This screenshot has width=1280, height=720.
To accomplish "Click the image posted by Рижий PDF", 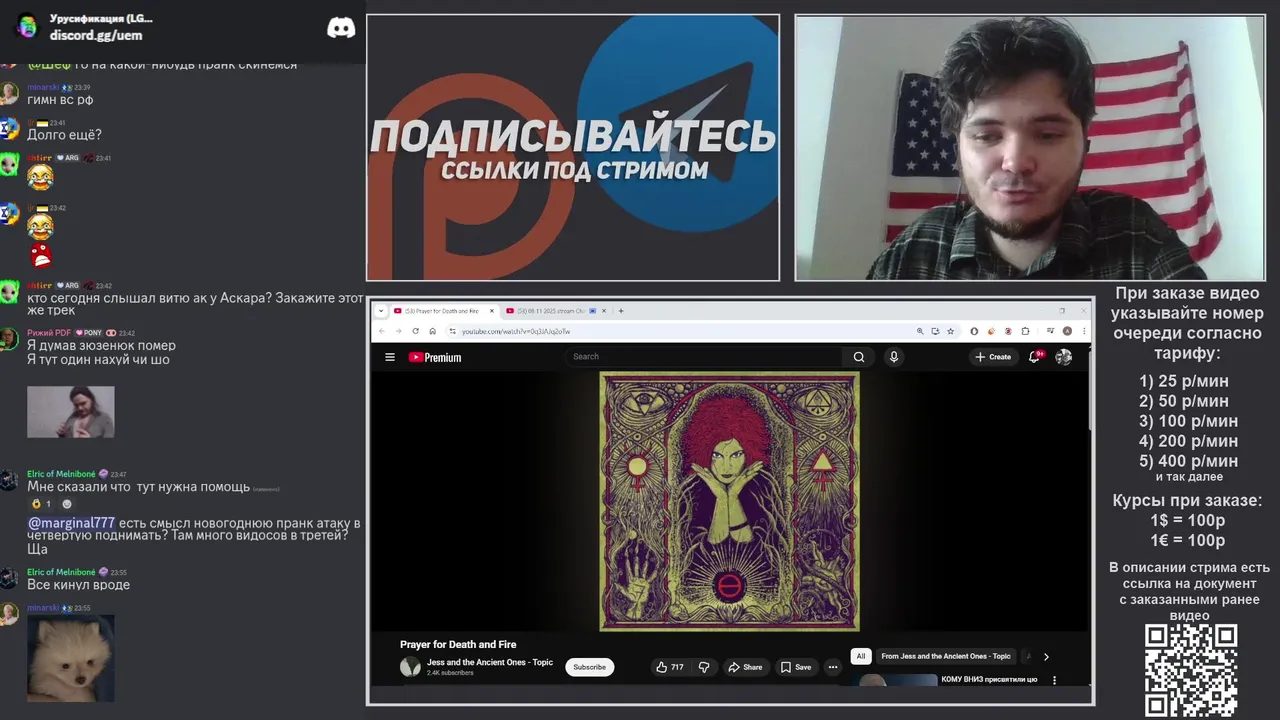I will [x=70, y=412].
